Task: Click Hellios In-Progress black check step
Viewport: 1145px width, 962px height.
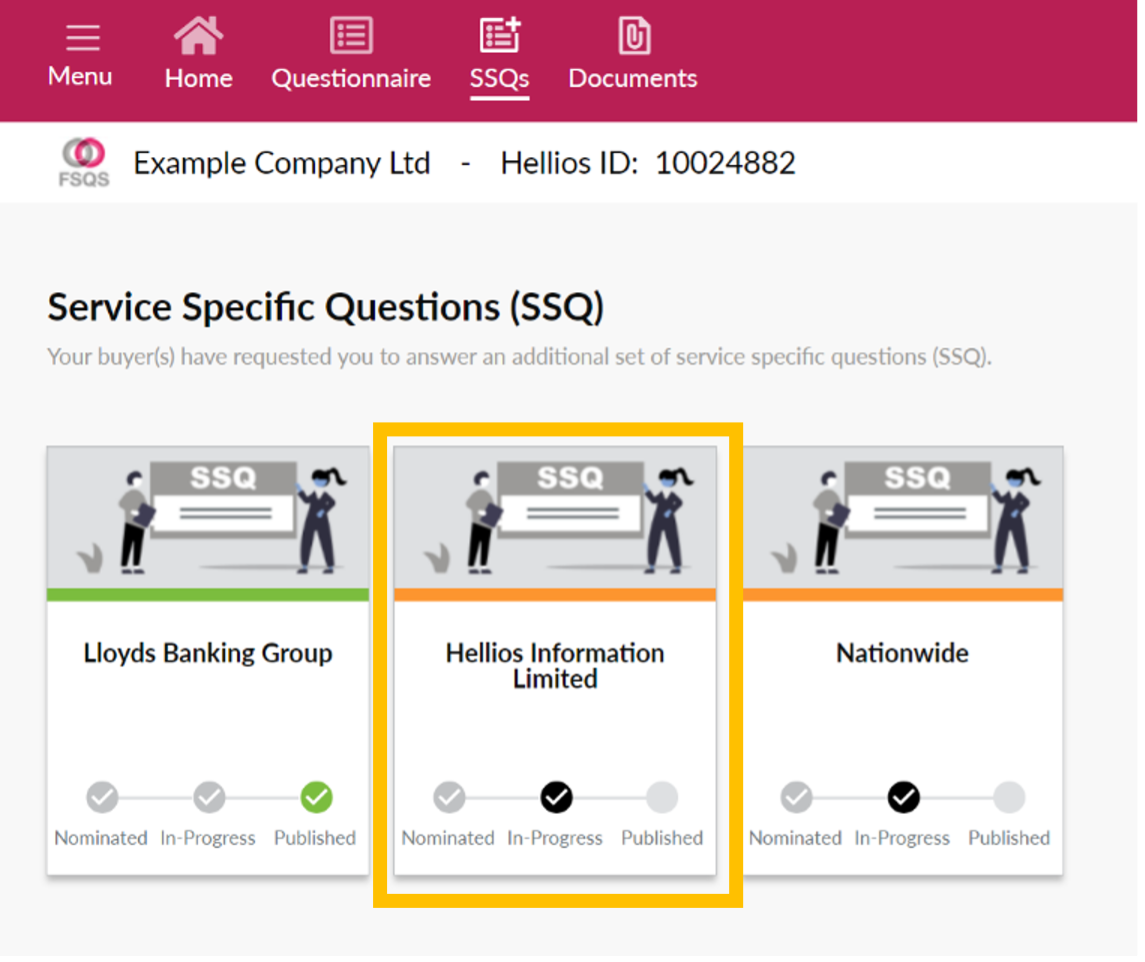Action: pos(556,797)
